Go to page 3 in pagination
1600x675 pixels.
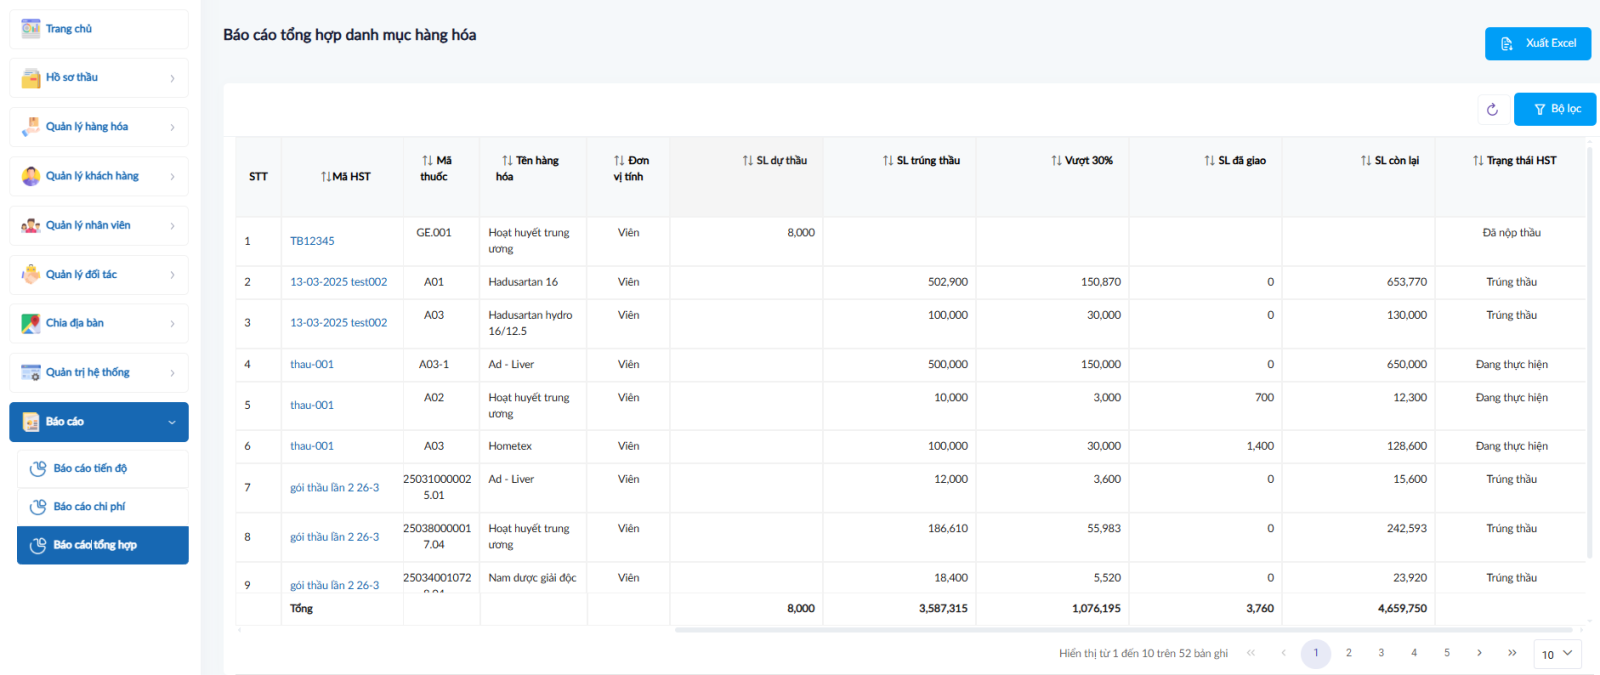tap(1381, 653)
